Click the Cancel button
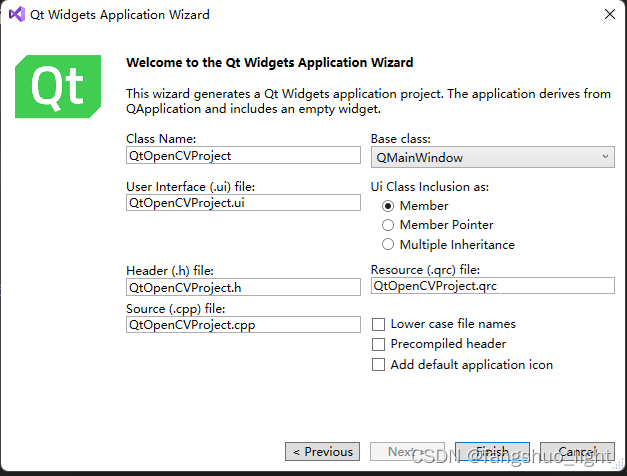The width and height of the screenshot is (627, 476). (577, 452)
